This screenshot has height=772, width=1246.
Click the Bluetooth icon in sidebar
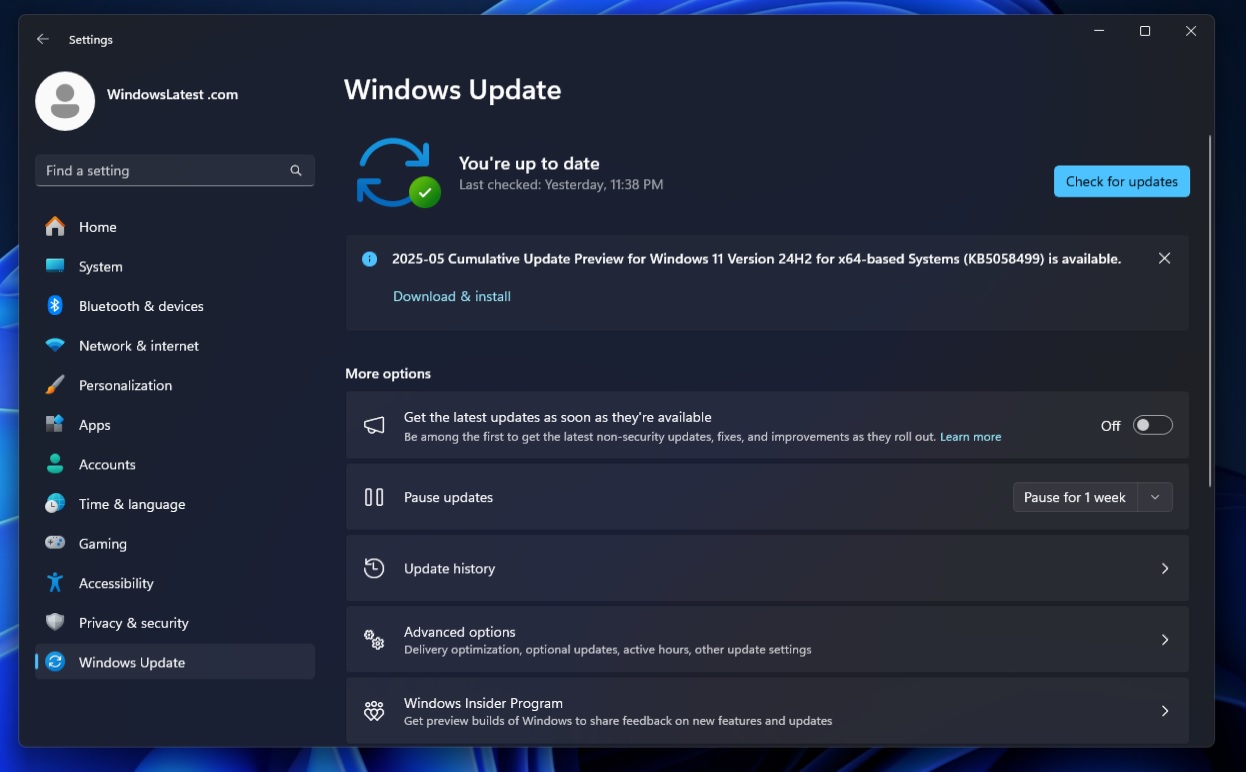(x=55, y=306)
